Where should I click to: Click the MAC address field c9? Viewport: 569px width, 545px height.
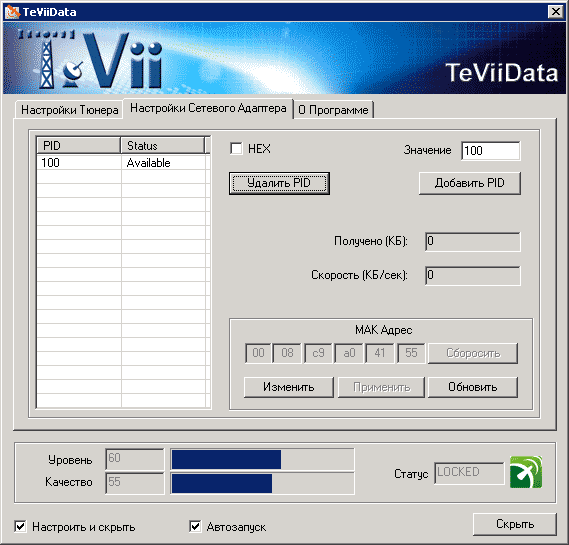[x=318, y=353]
